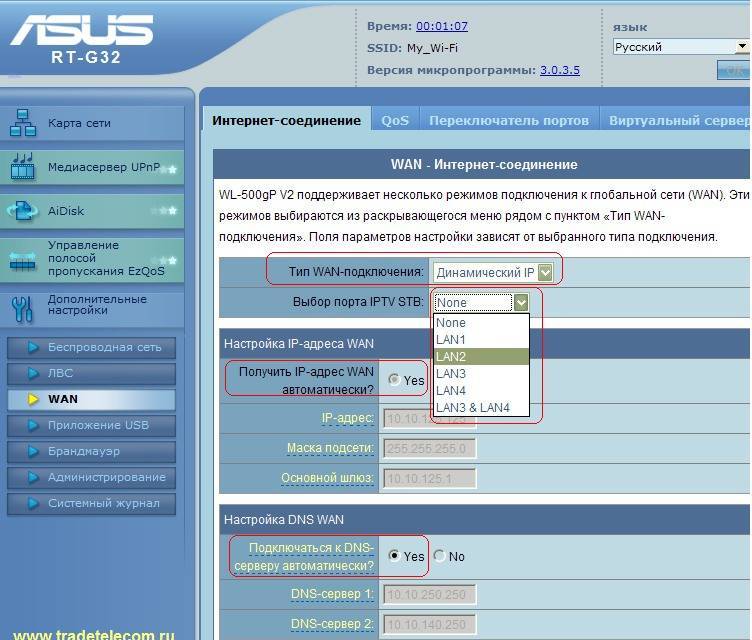This screenshot has height=640, width=752.
Task: Open the Тип WAN-подключения dropdown
Action: point(494,273)
